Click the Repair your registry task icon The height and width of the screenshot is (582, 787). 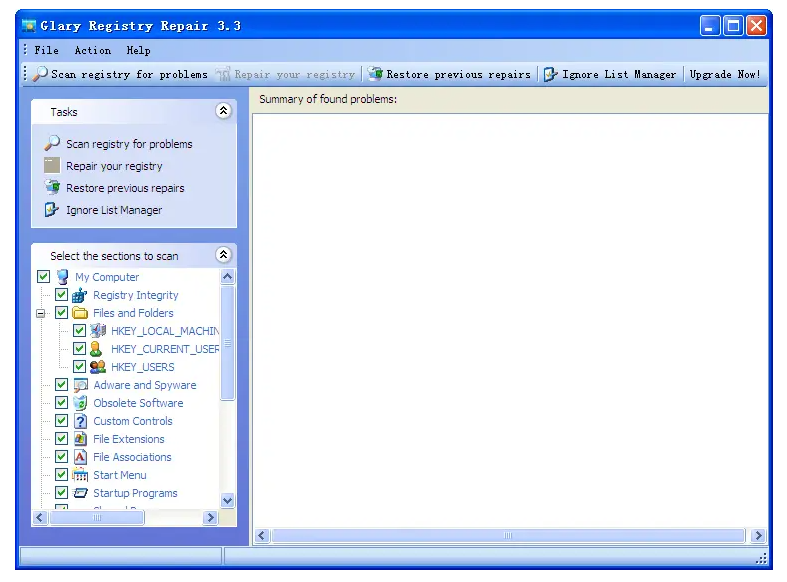pyautogui.click(x=52, y=166)
